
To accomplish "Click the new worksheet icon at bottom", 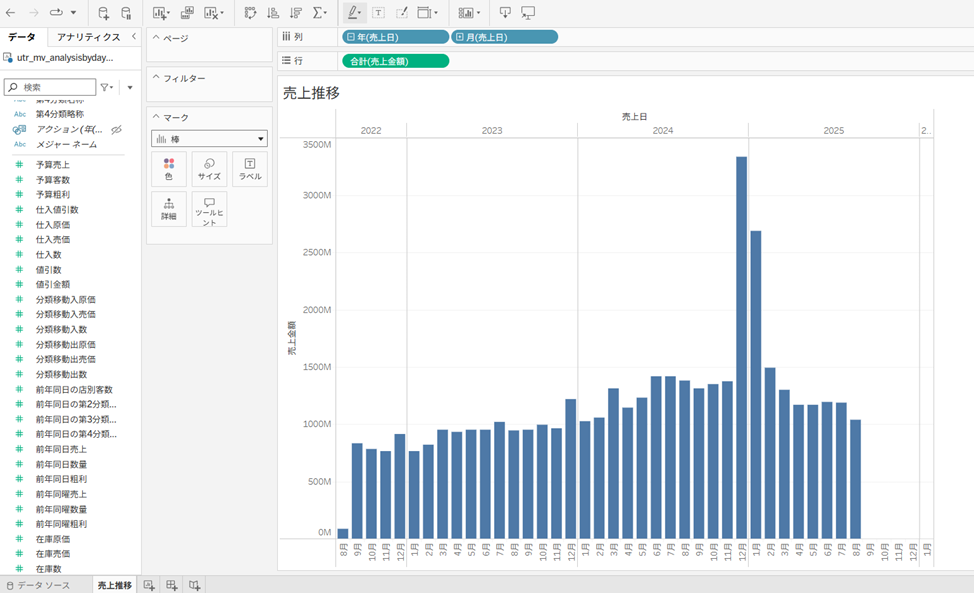I will point(149,585).
